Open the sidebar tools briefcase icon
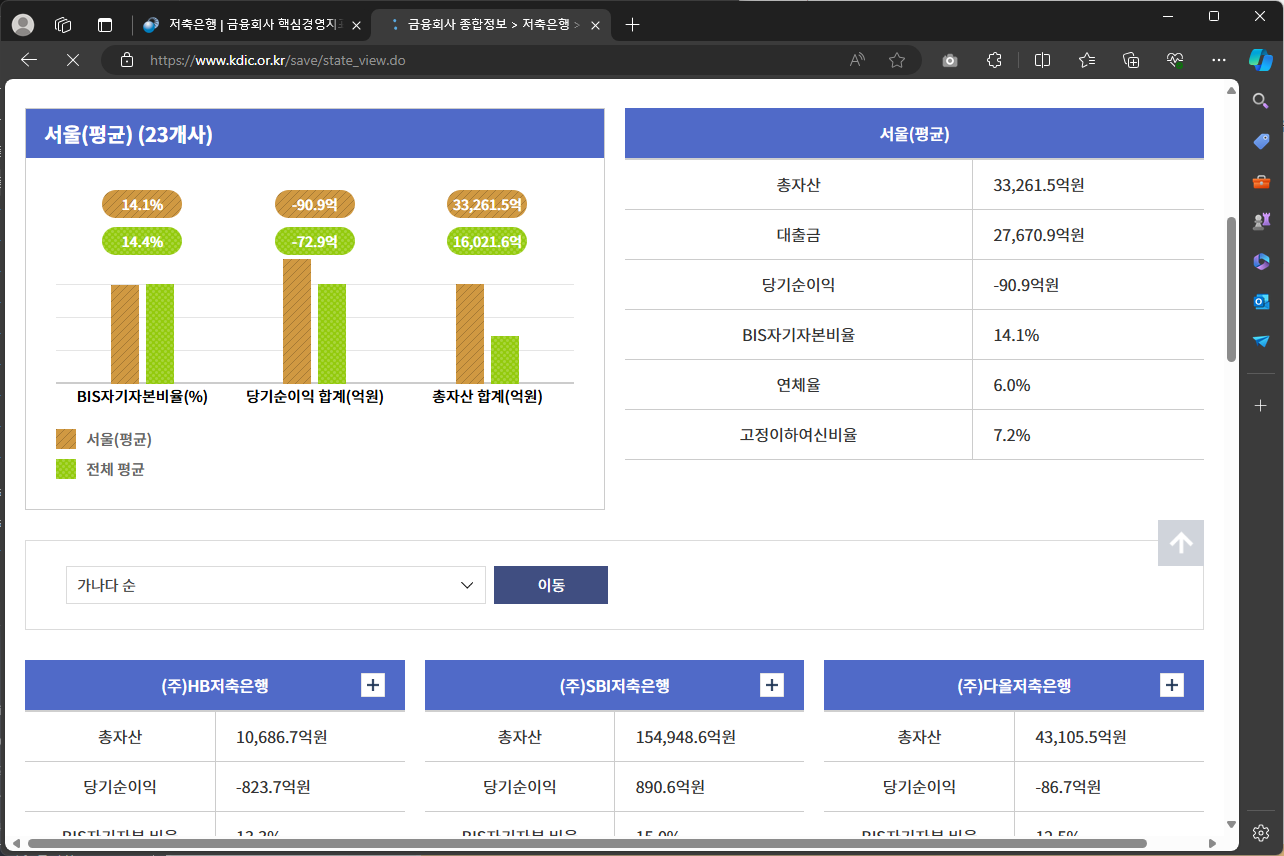The width and height of the screenshot is (1284, 856). [1261, 182]
